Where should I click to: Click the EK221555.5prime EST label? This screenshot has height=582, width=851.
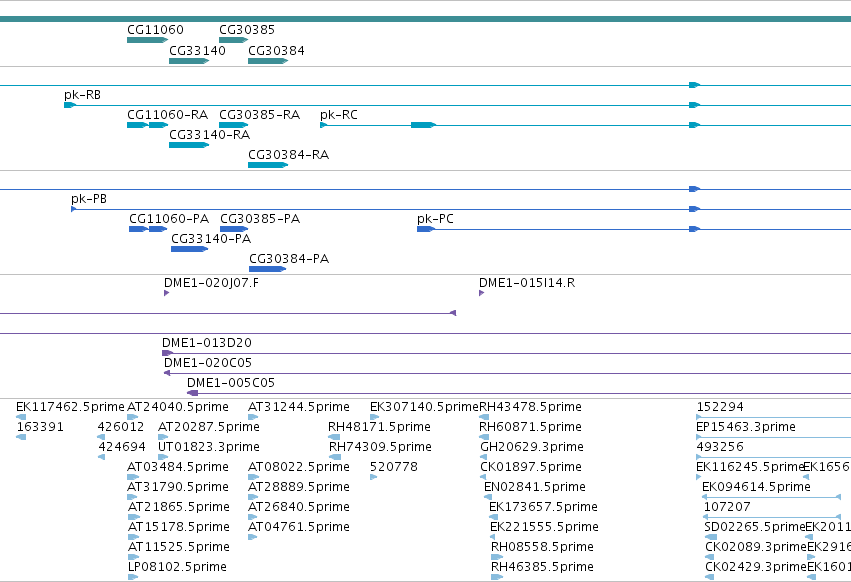544,528
